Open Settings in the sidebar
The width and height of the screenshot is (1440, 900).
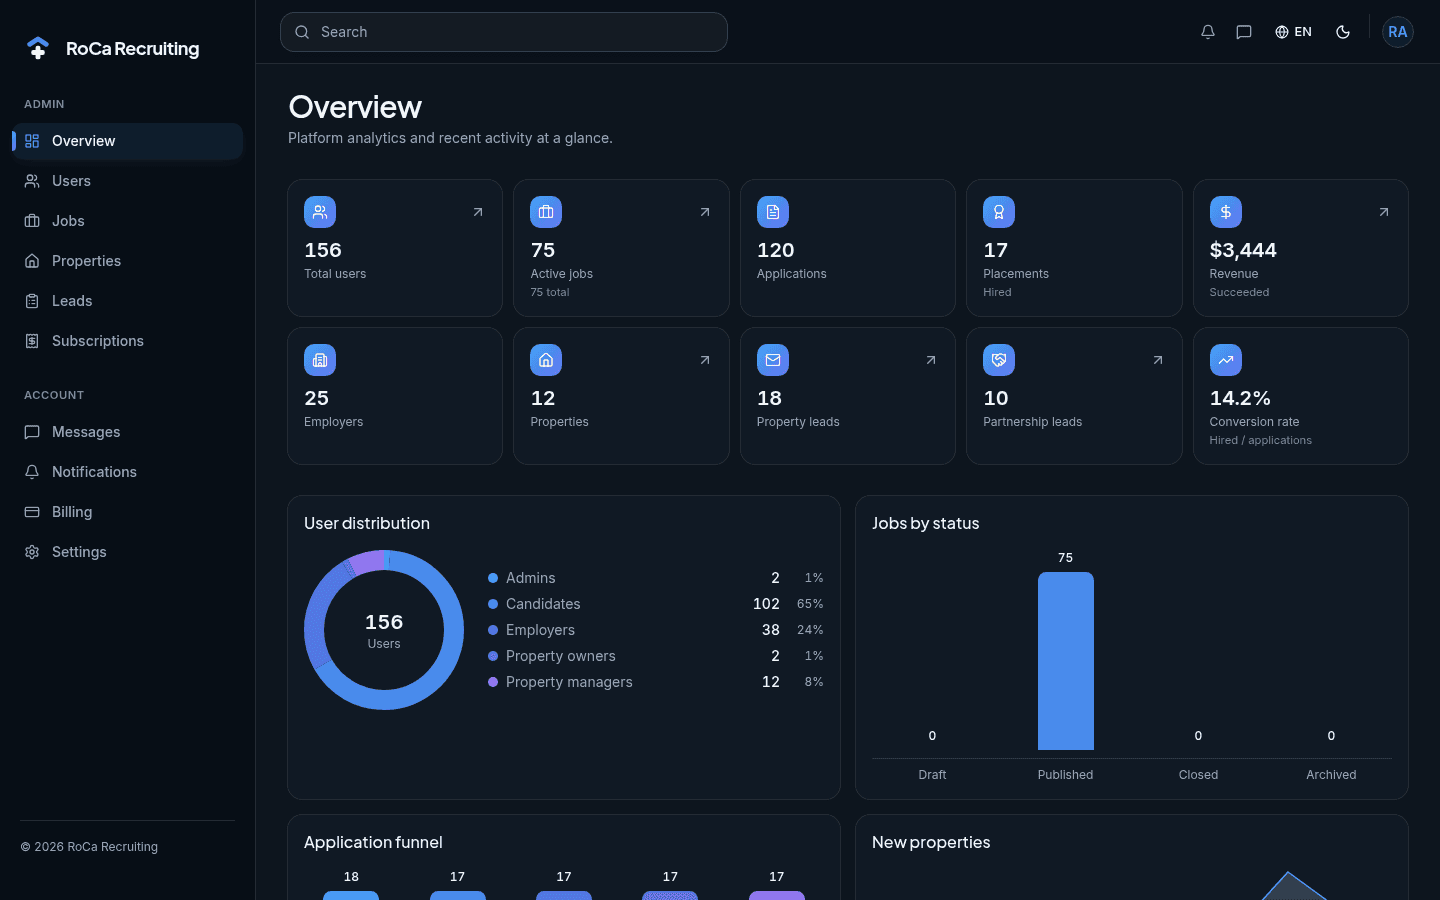(128, 552)
